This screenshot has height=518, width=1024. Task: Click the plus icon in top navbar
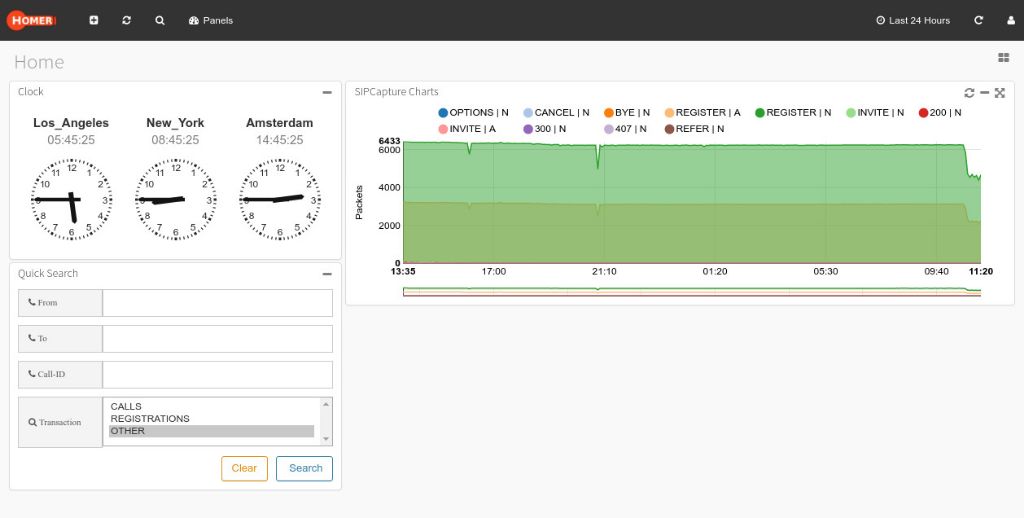pos(94,20)
